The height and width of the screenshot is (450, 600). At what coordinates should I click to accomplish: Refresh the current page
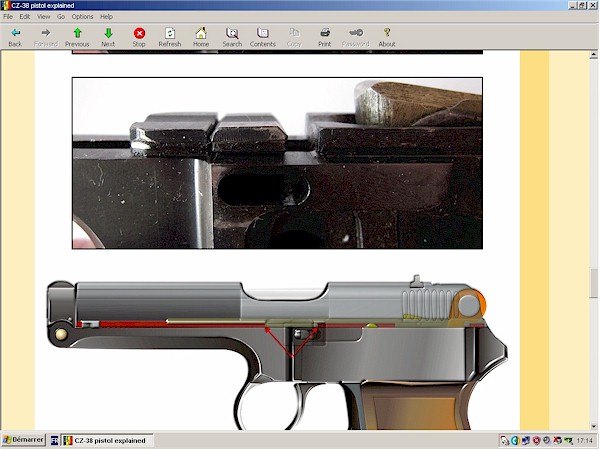170,37
